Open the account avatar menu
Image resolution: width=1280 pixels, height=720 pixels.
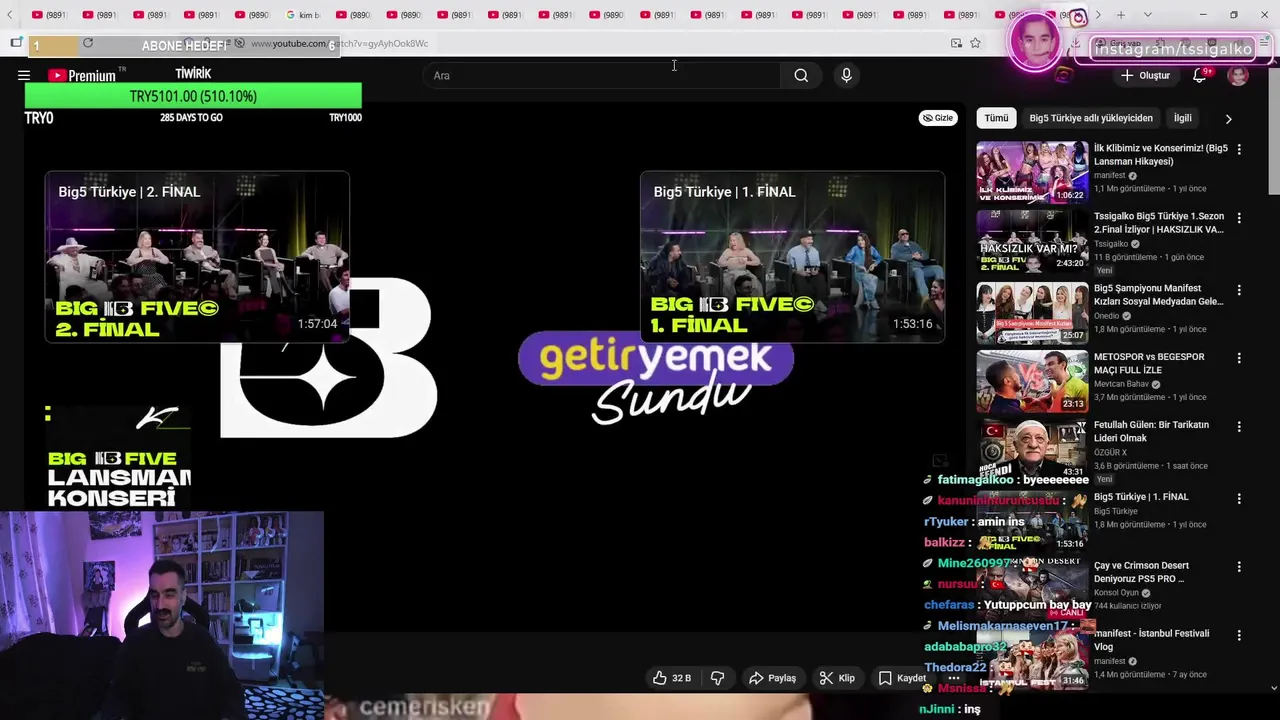coord(1238,75)
